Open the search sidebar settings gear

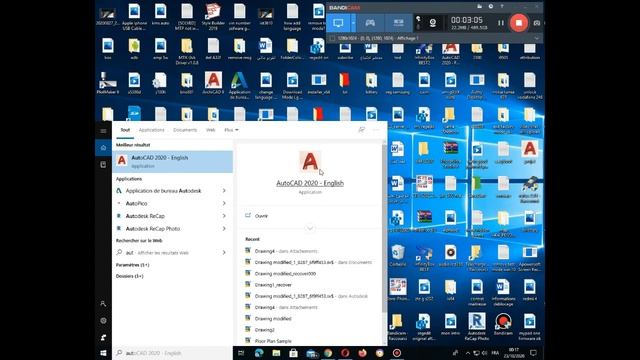click(103, 321)
